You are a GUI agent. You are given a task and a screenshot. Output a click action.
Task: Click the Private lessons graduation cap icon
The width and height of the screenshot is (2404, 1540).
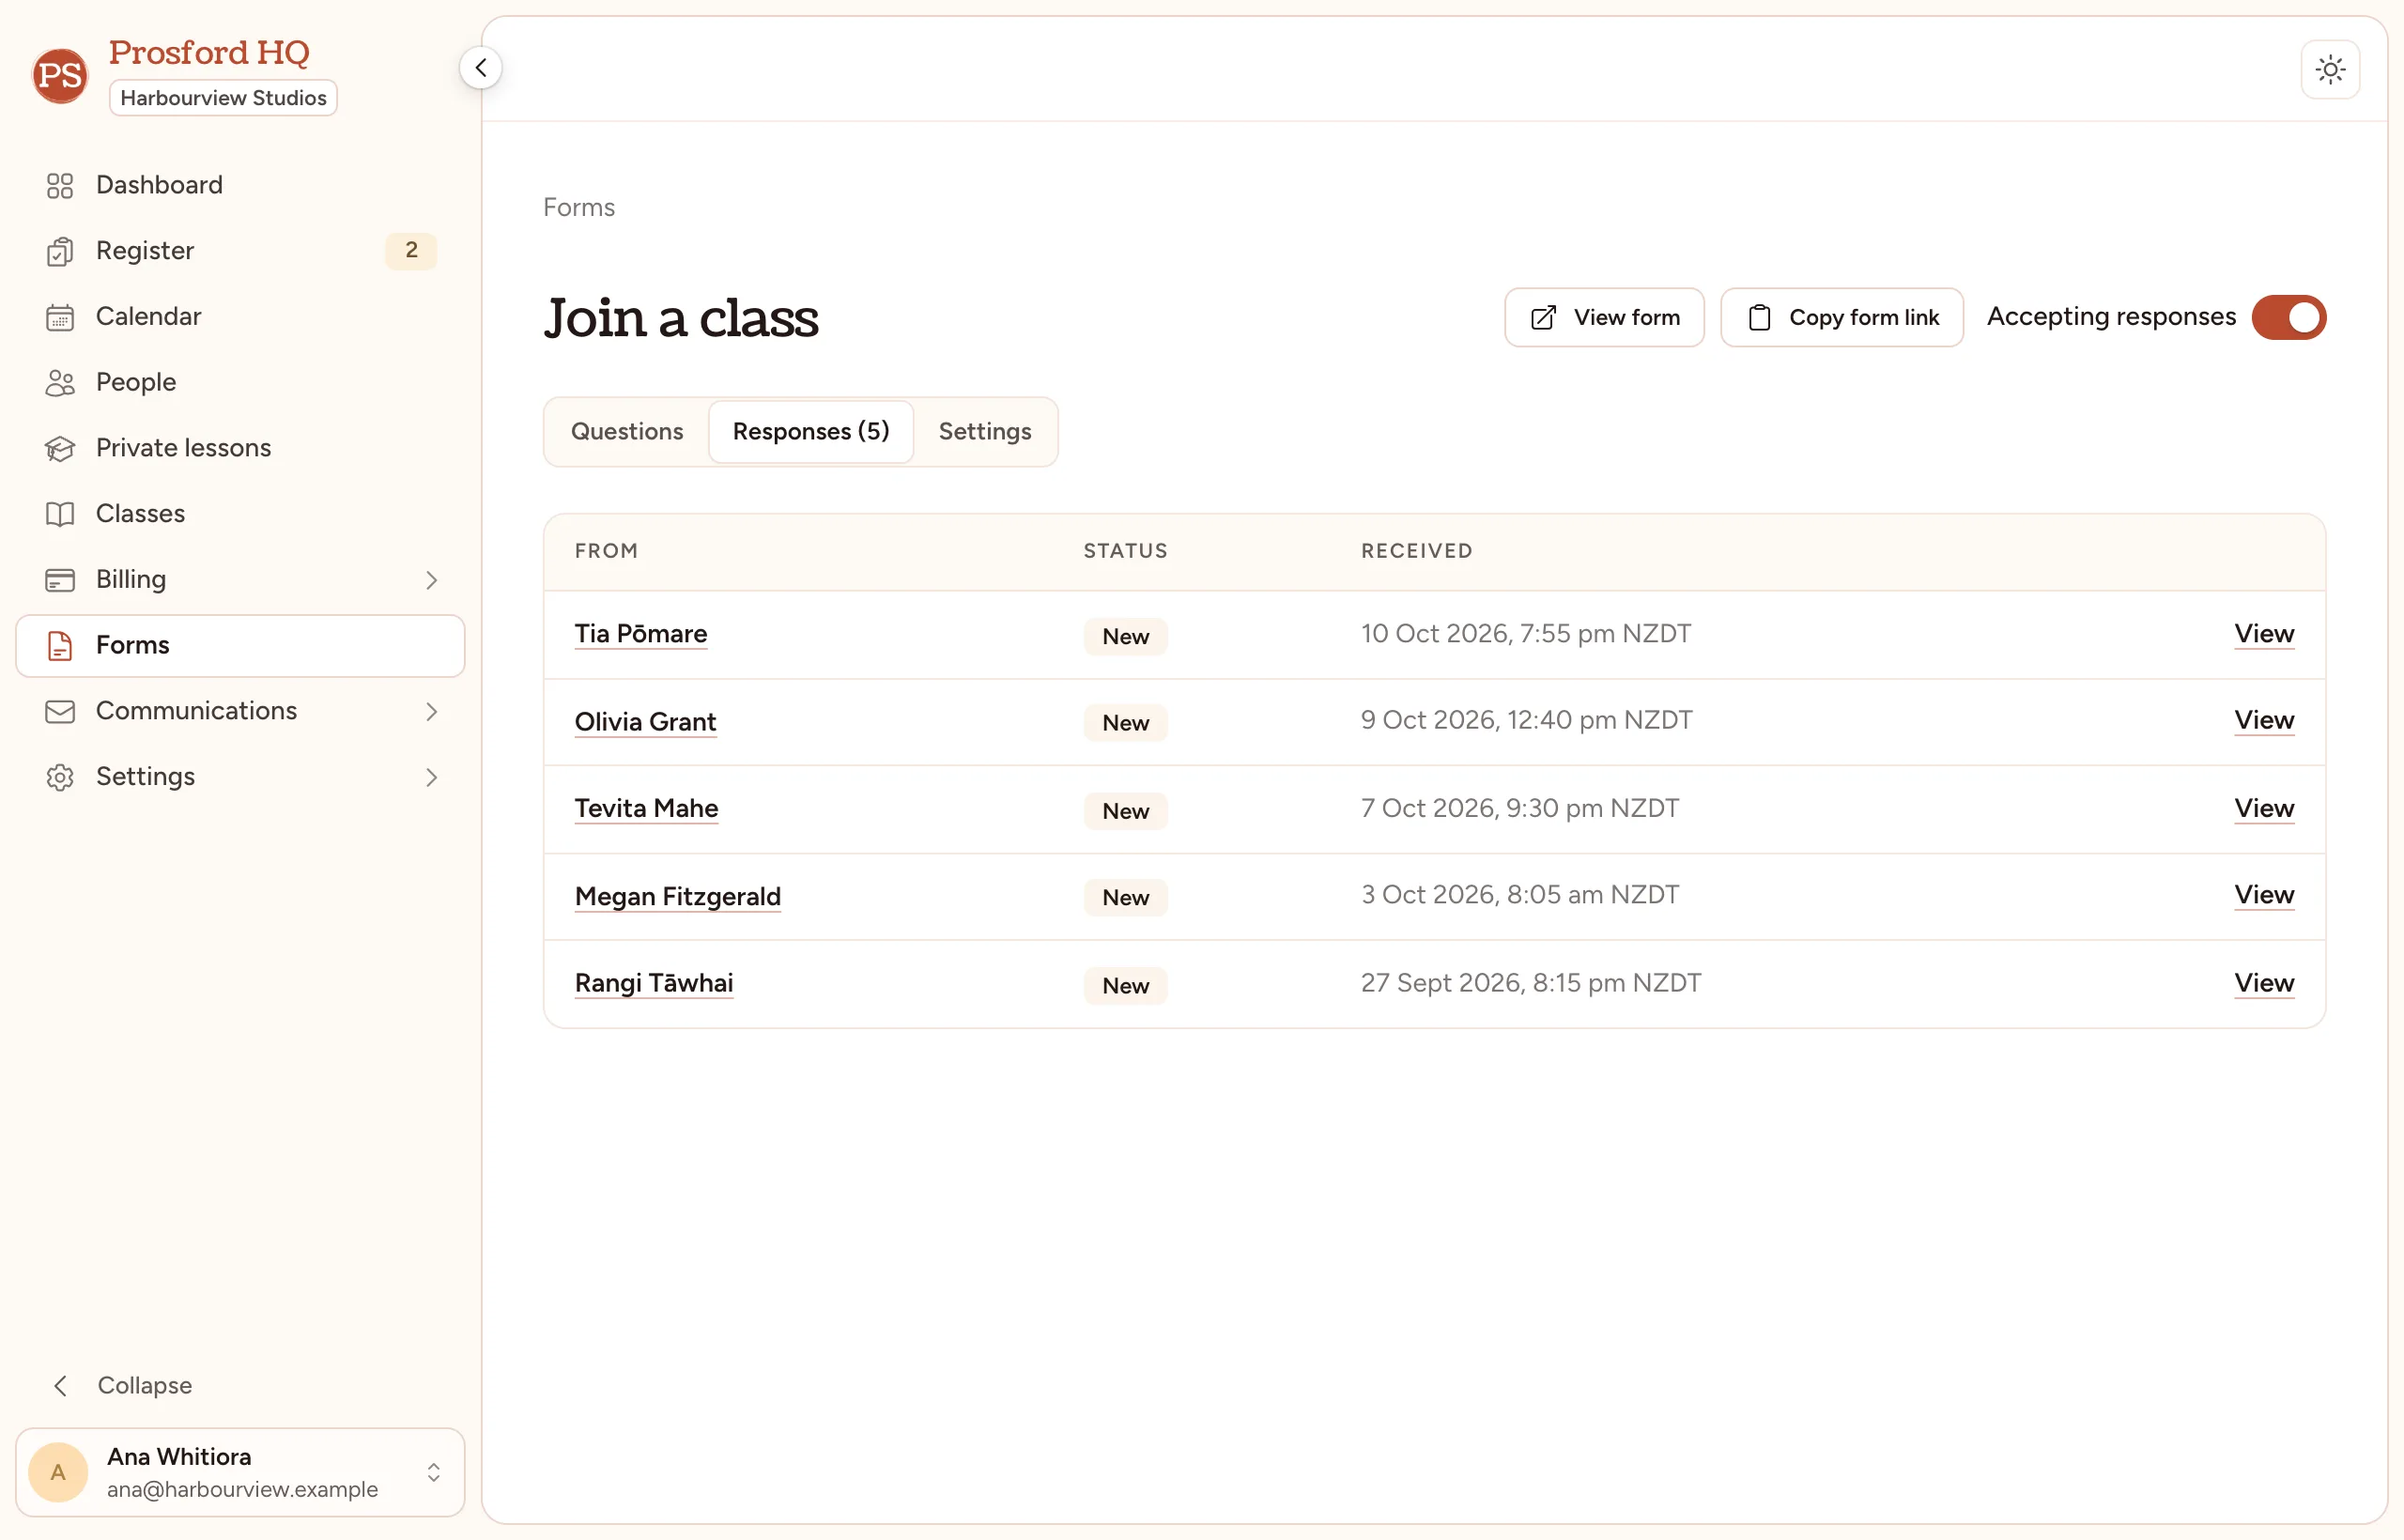pos(60,448)
